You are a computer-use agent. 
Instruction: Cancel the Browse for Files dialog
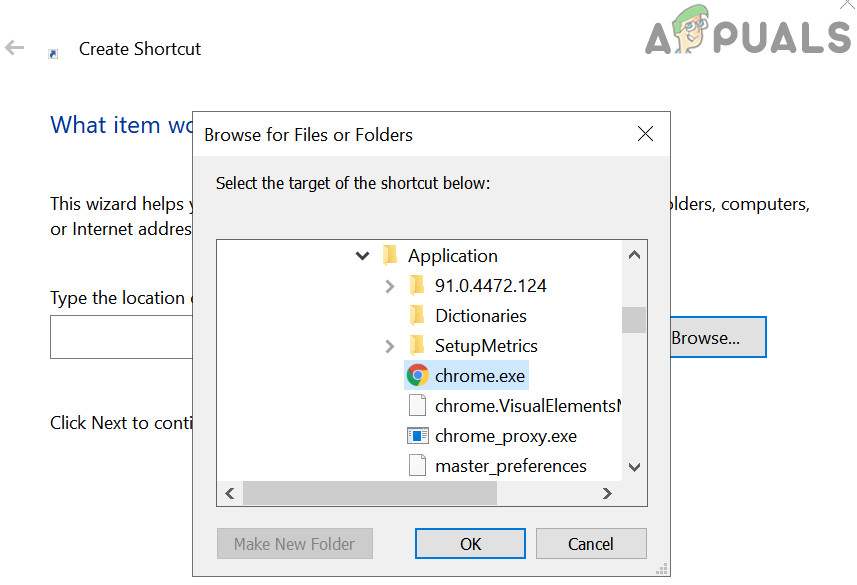pyautogui.click(x=590, y=544)
